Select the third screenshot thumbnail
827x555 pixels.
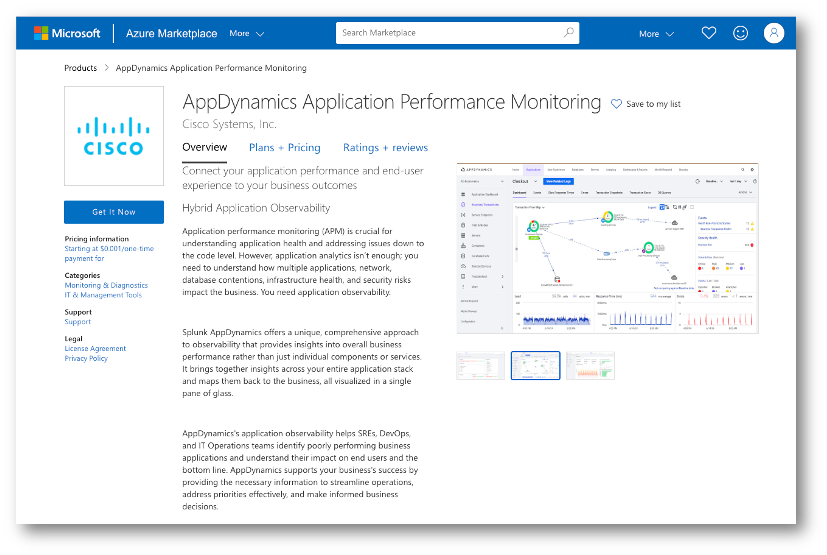pyautogui.click(x=590, y=366)
